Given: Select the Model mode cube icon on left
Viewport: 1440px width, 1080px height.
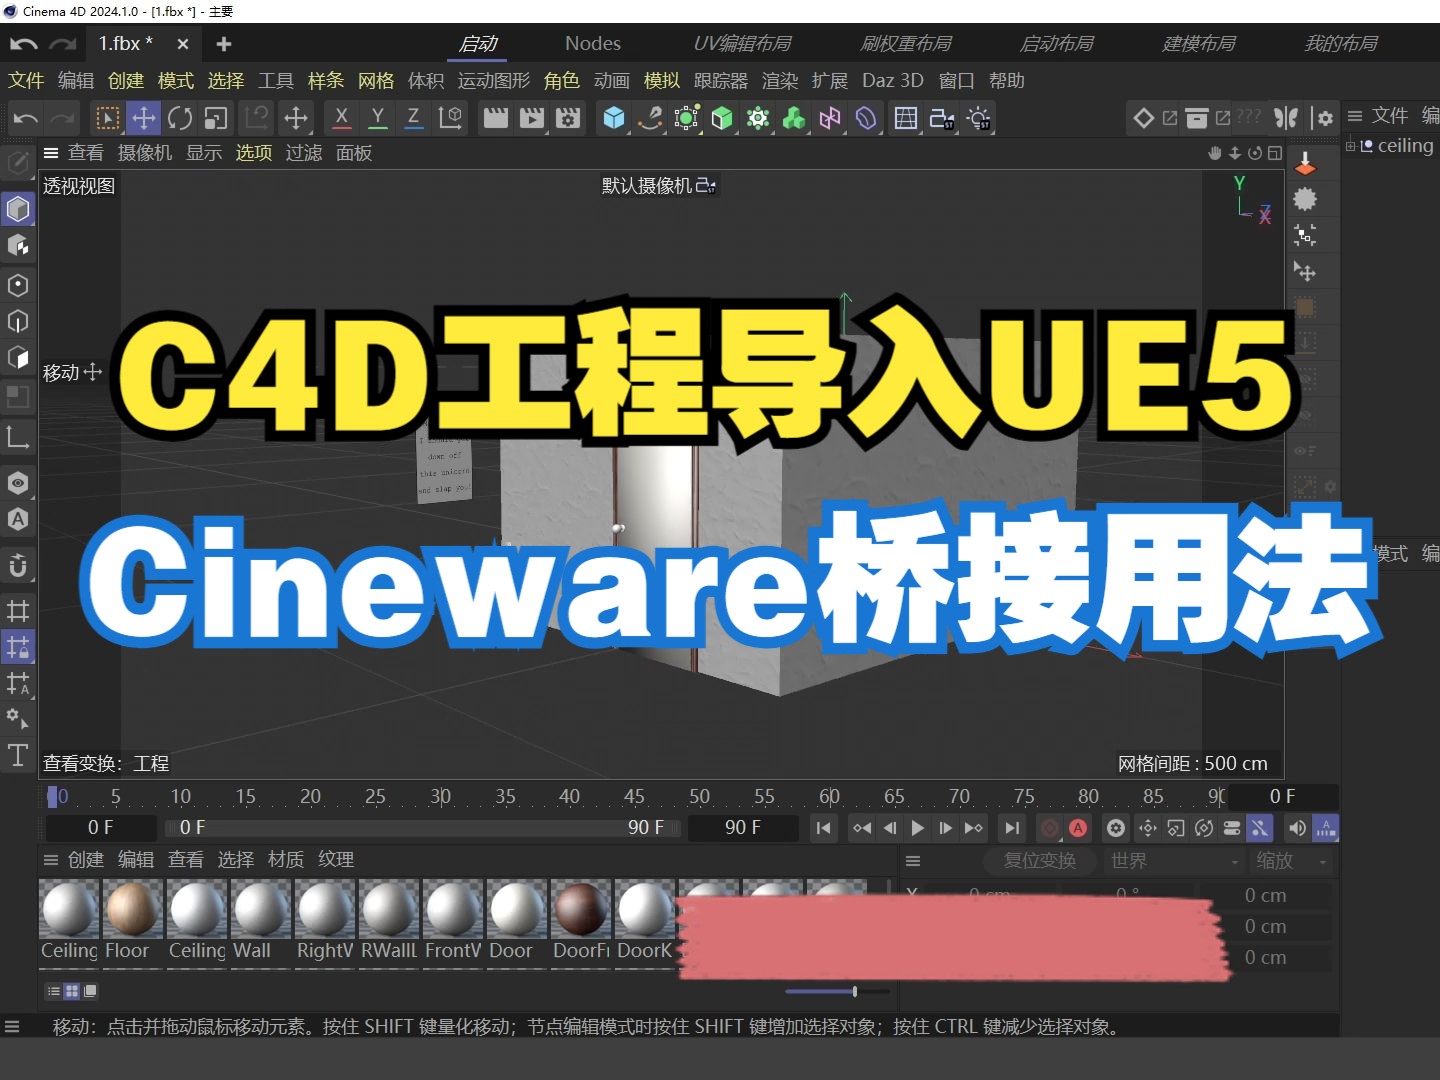Looking at the screenshot, I should point(18,208).
